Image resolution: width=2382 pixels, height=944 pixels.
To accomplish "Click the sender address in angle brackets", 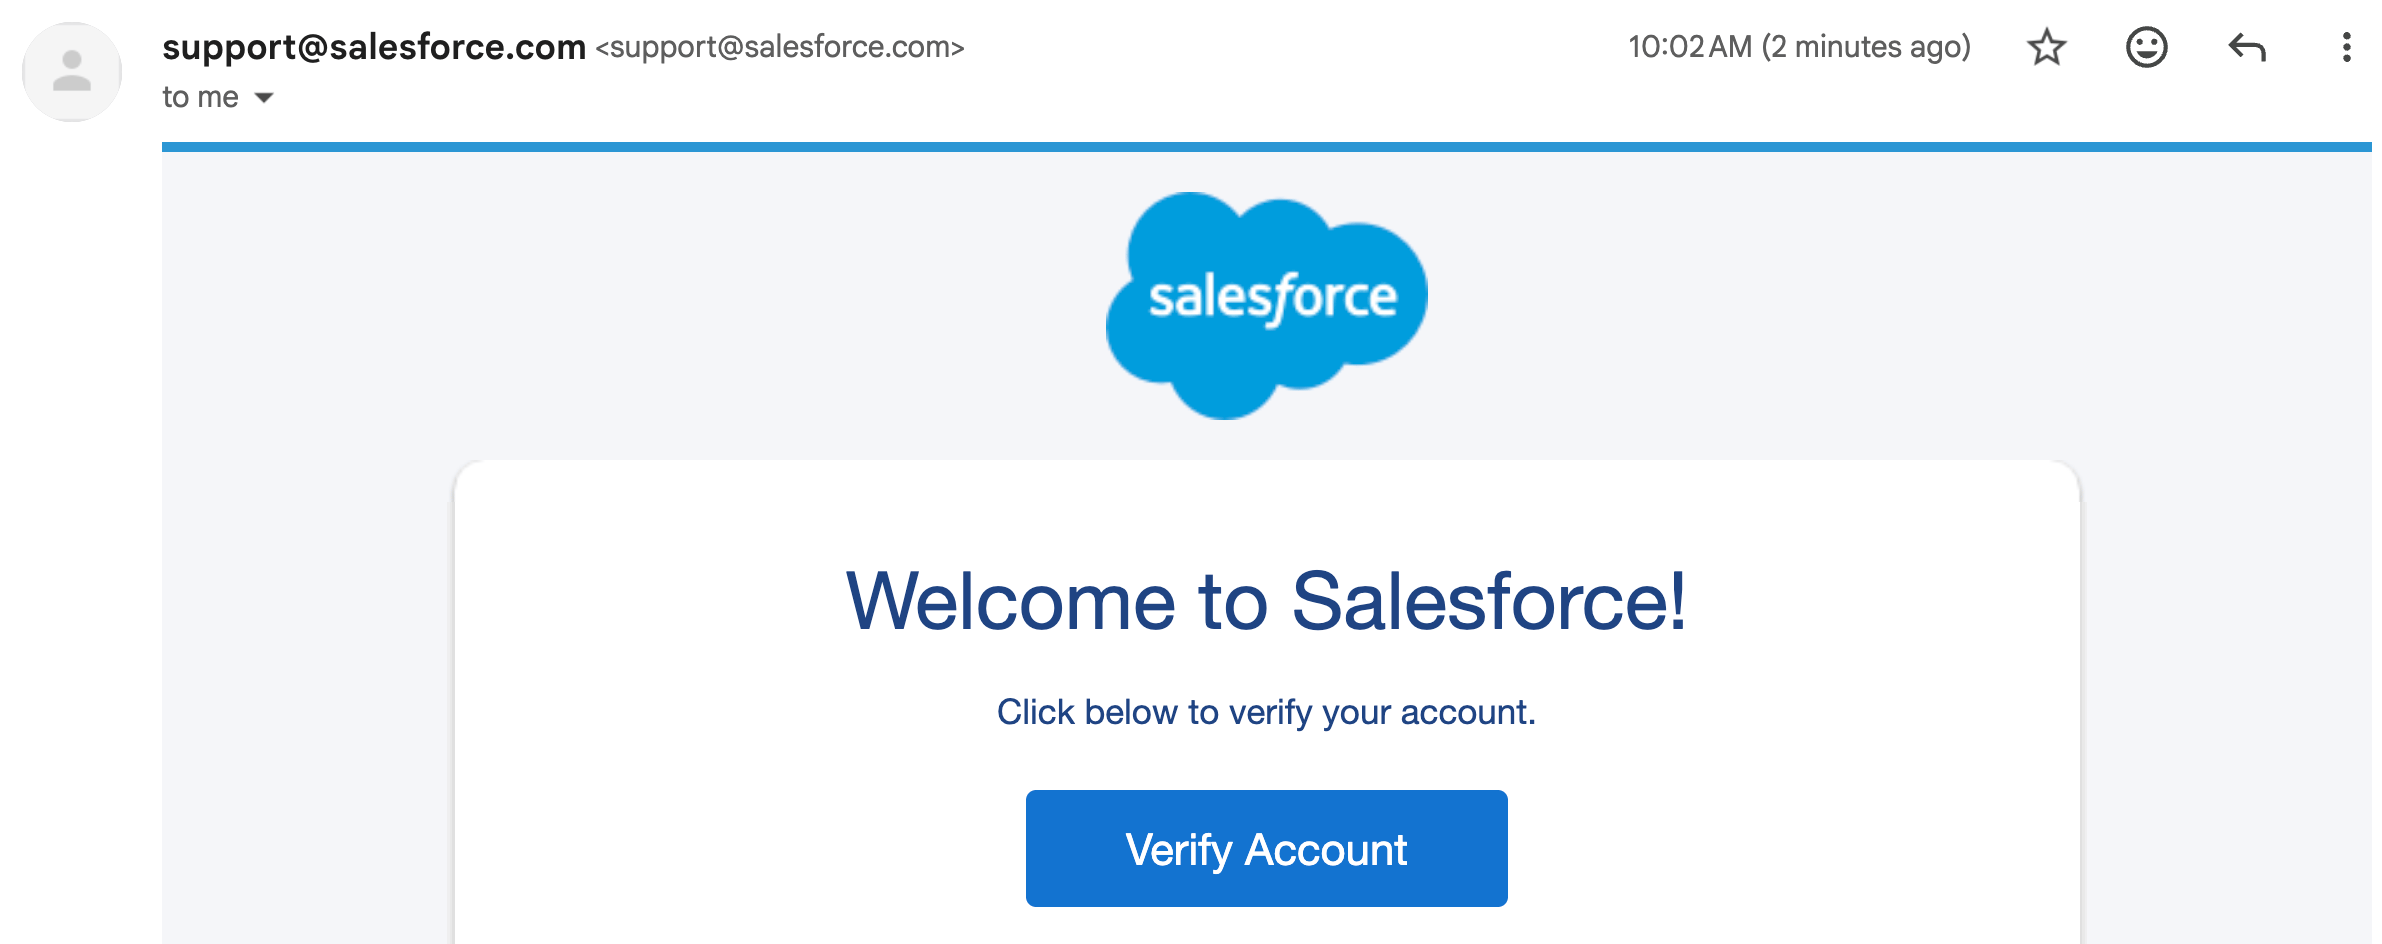I will [780, 47].
